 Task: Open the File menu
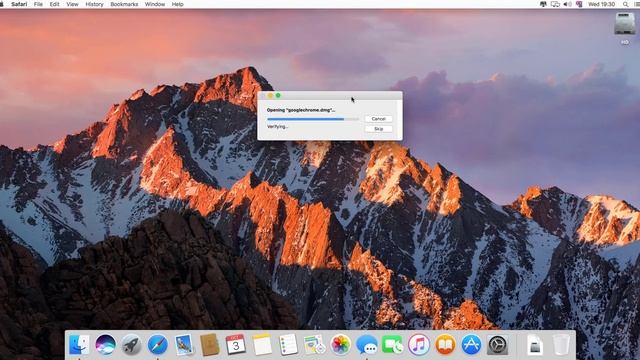click(38, 4)
